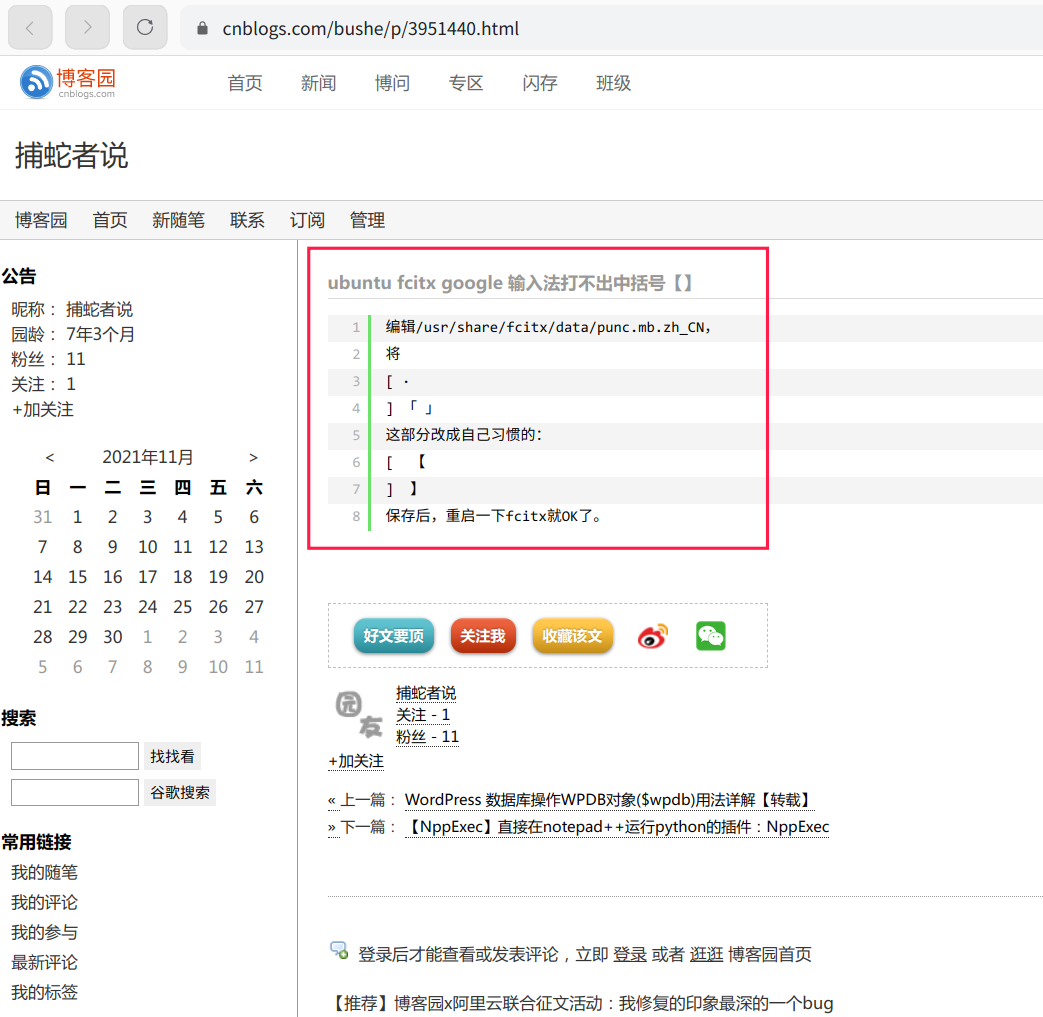Image resolution: width=1043 pixels, height=1017 pixels.
Task: Click the 好文要顶 button
Action: [394, 636]
